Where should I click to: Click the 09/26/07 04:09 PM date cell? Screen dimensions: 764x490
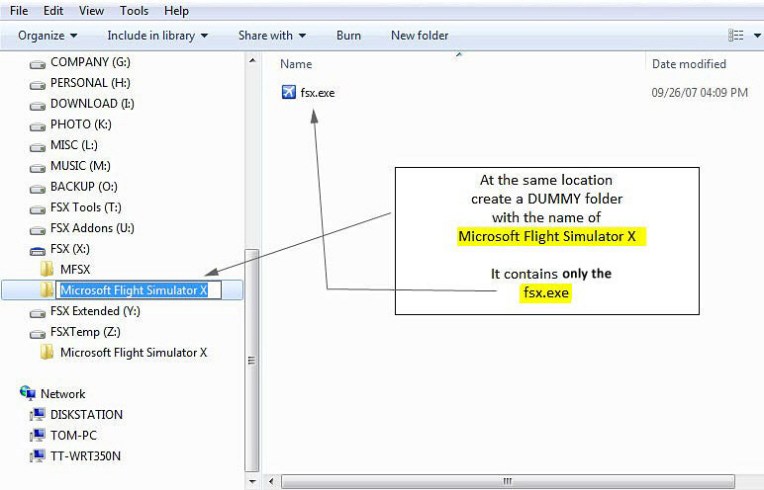tap(699, 93)
